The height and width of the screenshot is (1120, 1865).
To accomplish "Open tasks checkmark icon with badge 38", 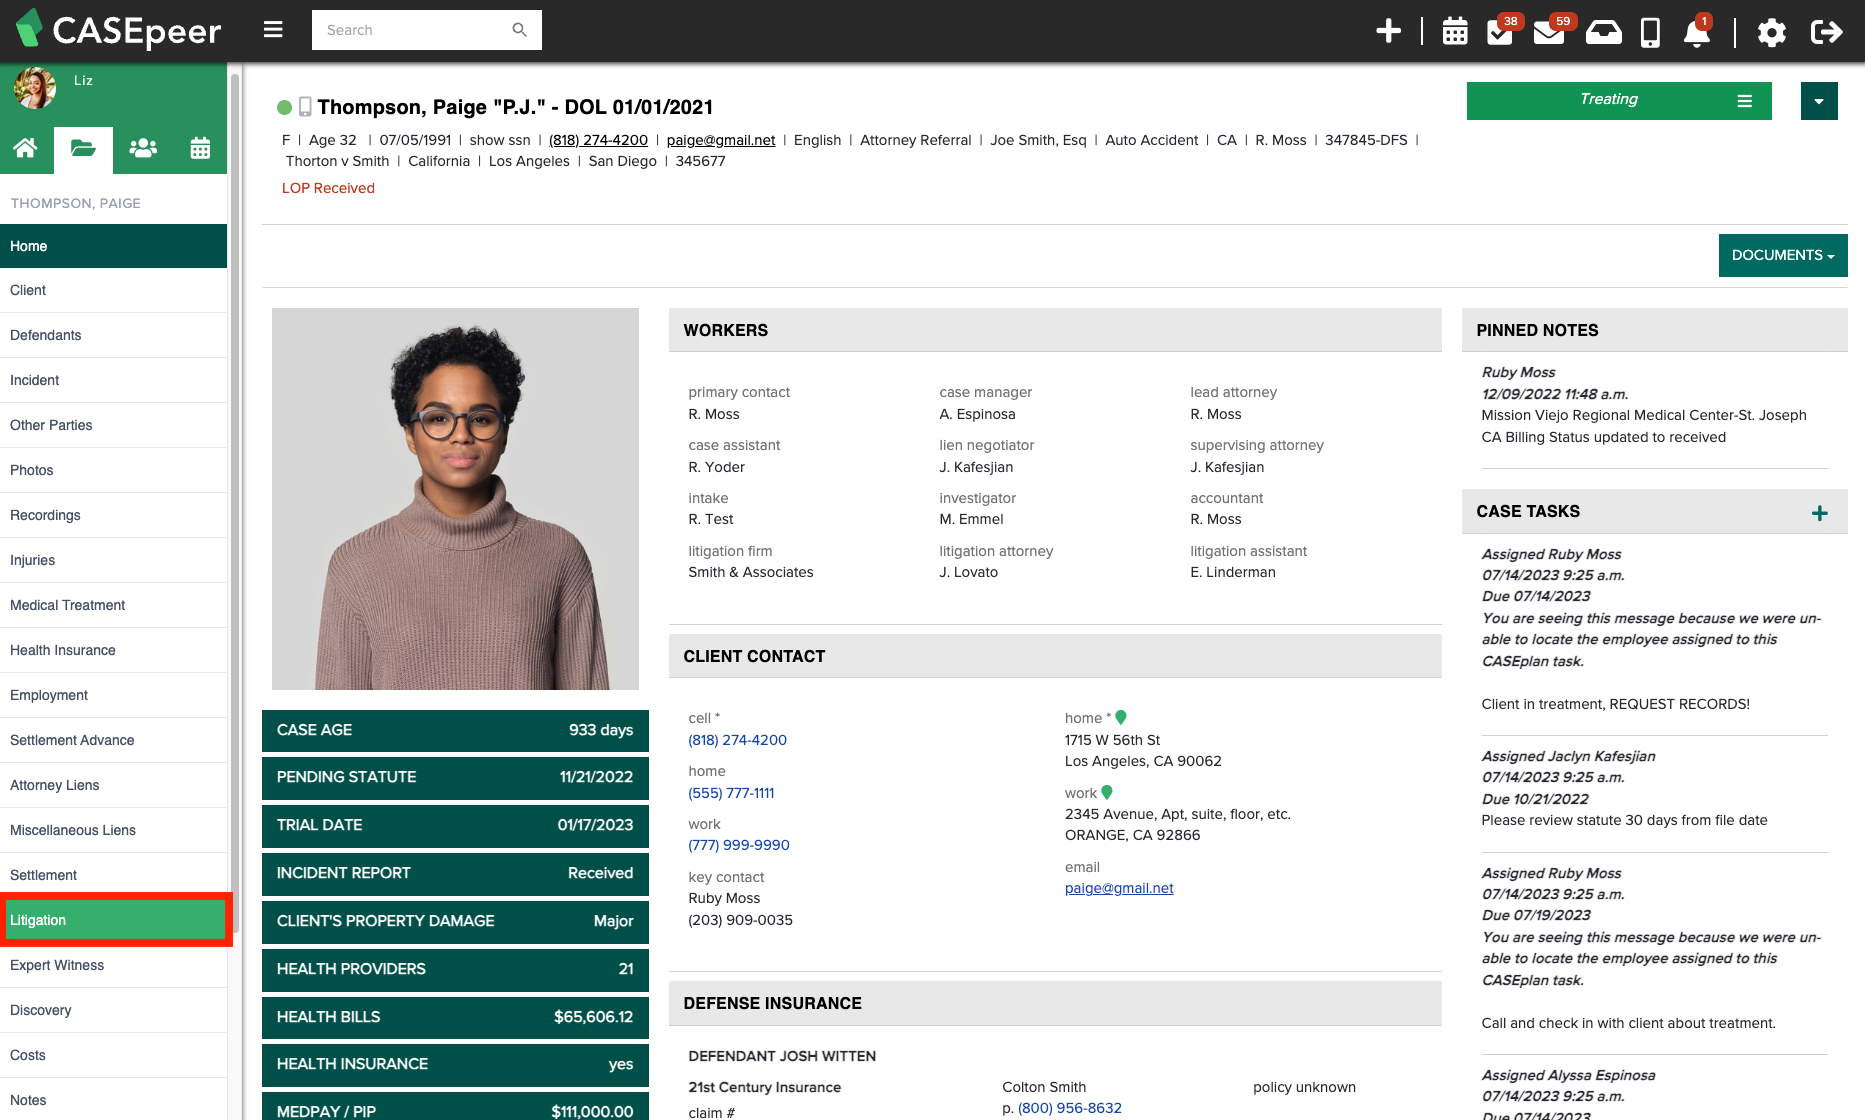I will [1500, 32].
